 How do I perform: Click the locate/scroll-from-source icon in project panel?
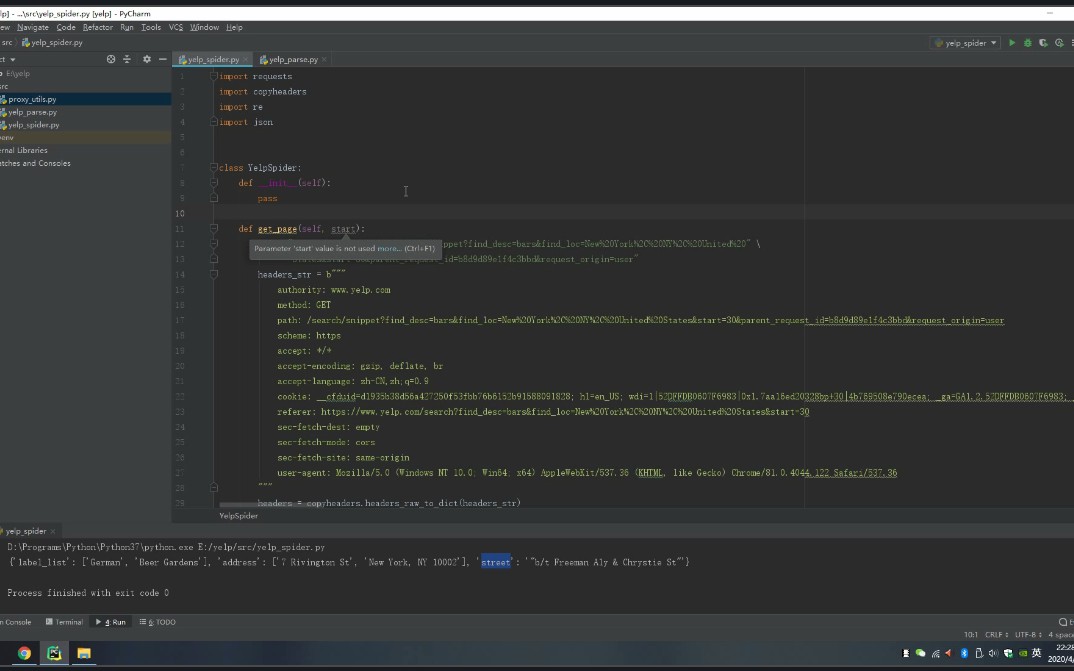111,59
